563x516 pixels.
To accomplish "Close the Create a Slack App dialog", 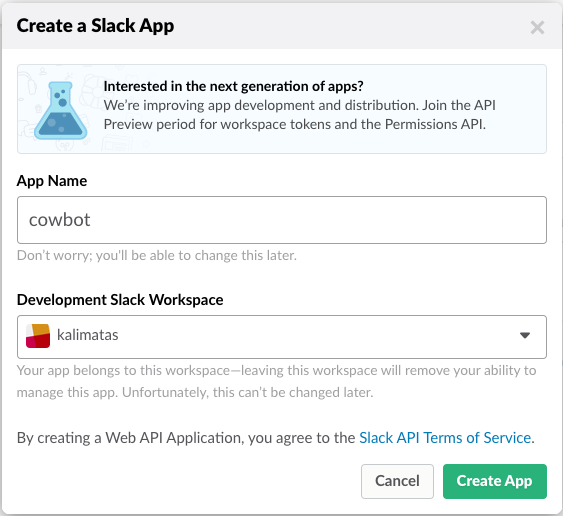I will (537, 27).
